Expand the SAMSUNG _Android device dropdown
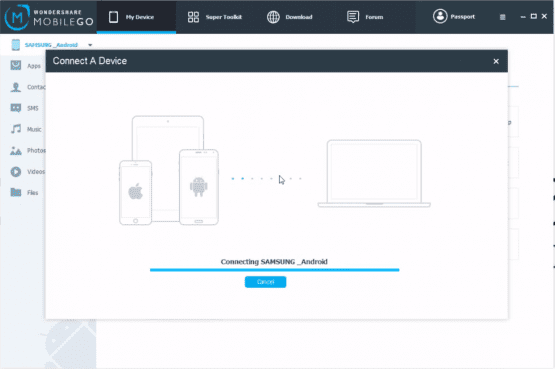555x369 pixels. point(90,45)
